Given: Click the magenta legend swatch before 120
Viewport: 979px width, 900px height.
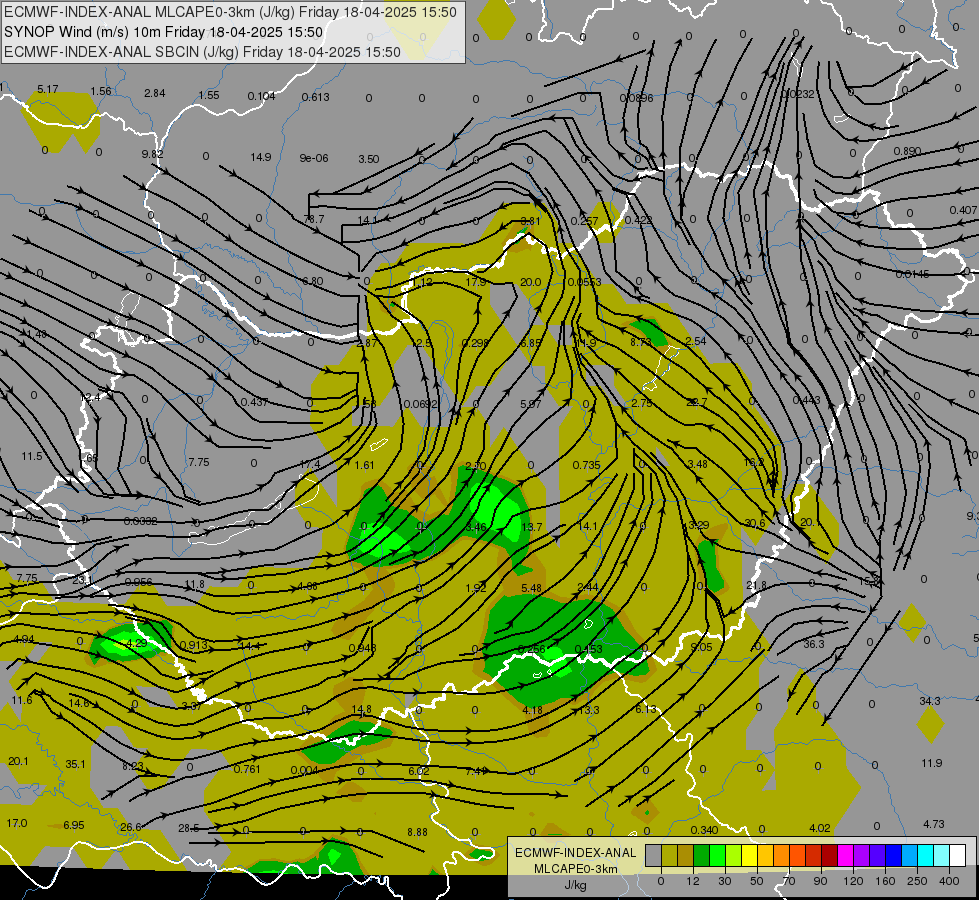Looking at the screenshot, I should click(845, 855).
